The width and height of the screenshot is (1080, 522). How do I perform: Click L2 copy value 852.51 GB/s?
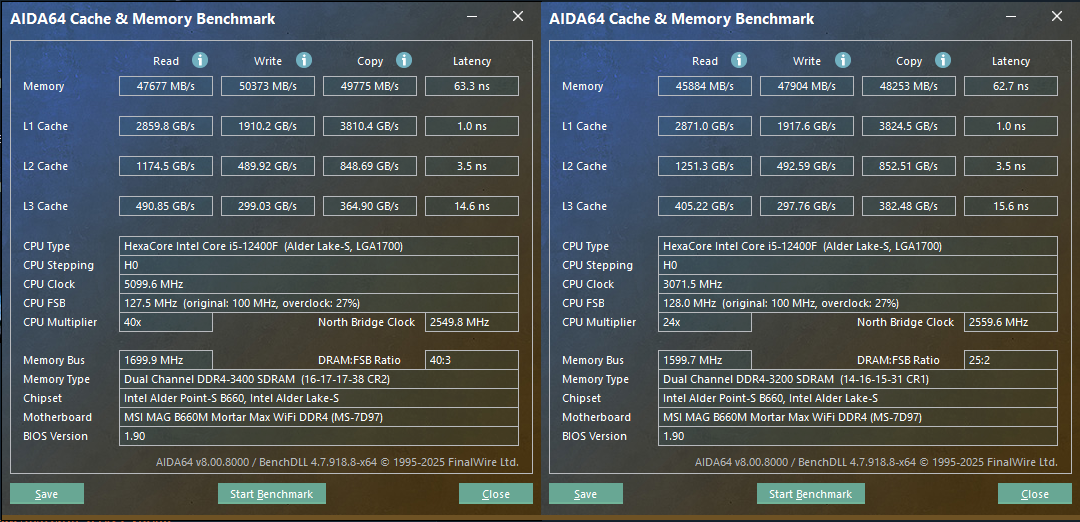coord(909,166)
